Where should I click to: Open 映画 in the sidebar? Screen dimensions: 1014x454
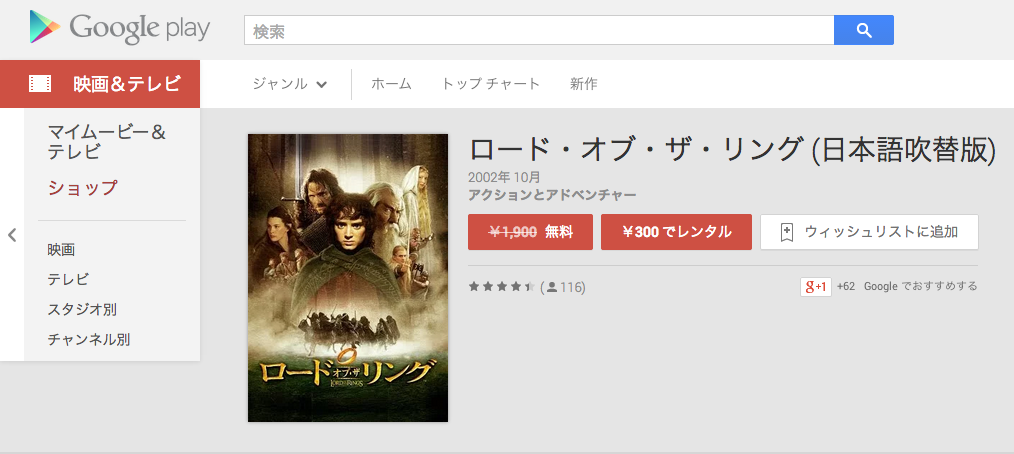tap(61, 250)
